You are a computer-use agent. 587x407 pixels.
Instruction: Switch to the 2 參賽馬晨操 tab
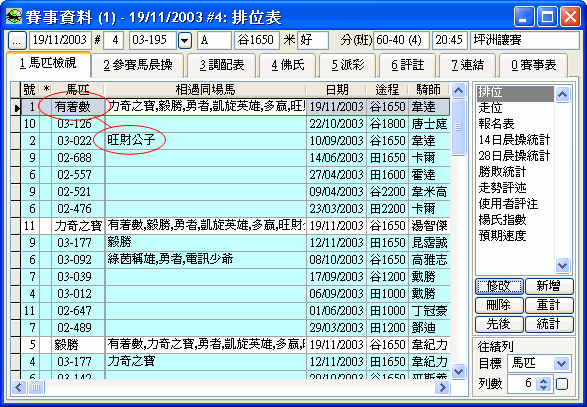pyautogui.click(x=138, y=65)
